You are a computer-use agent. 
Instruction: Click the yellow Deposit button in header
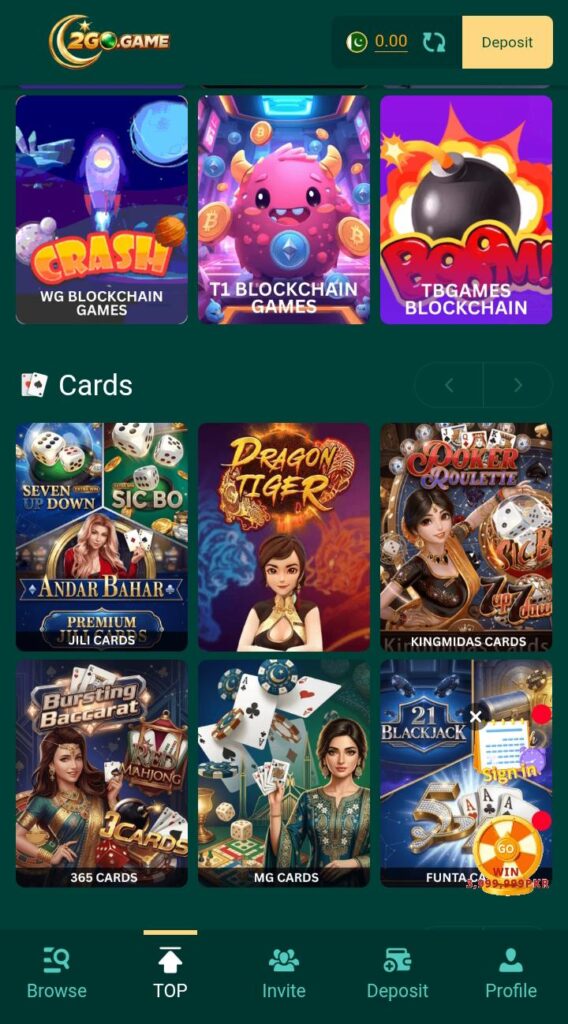507,42
